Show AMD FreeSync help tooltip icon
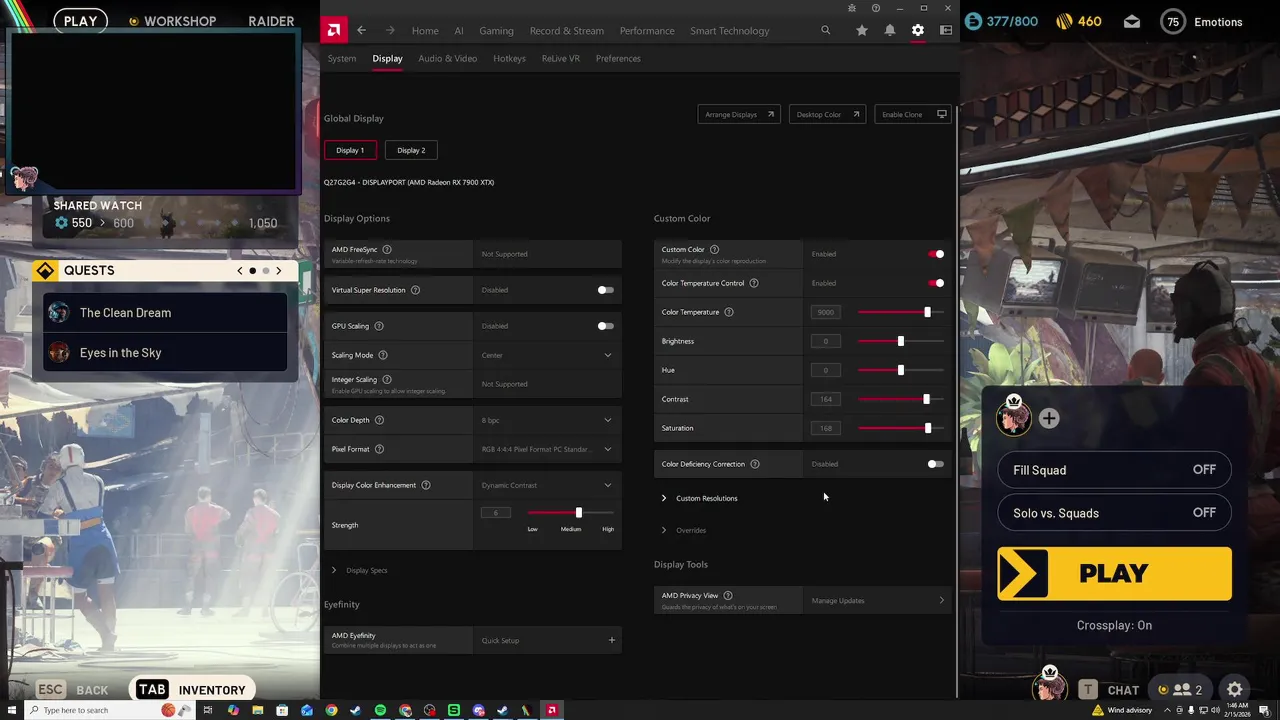 click(x=387, y=249)
